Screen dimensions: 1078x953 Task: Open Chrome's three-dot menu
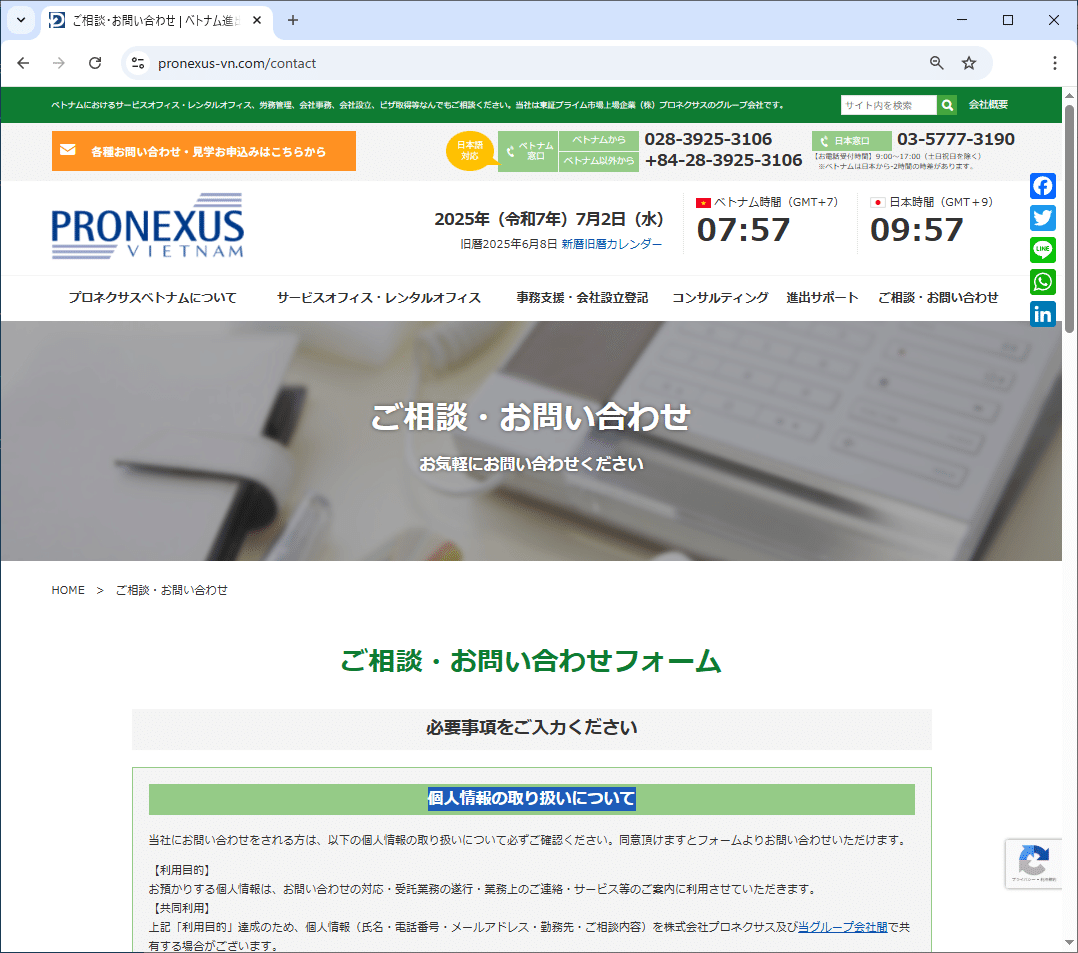[1055, 62]
